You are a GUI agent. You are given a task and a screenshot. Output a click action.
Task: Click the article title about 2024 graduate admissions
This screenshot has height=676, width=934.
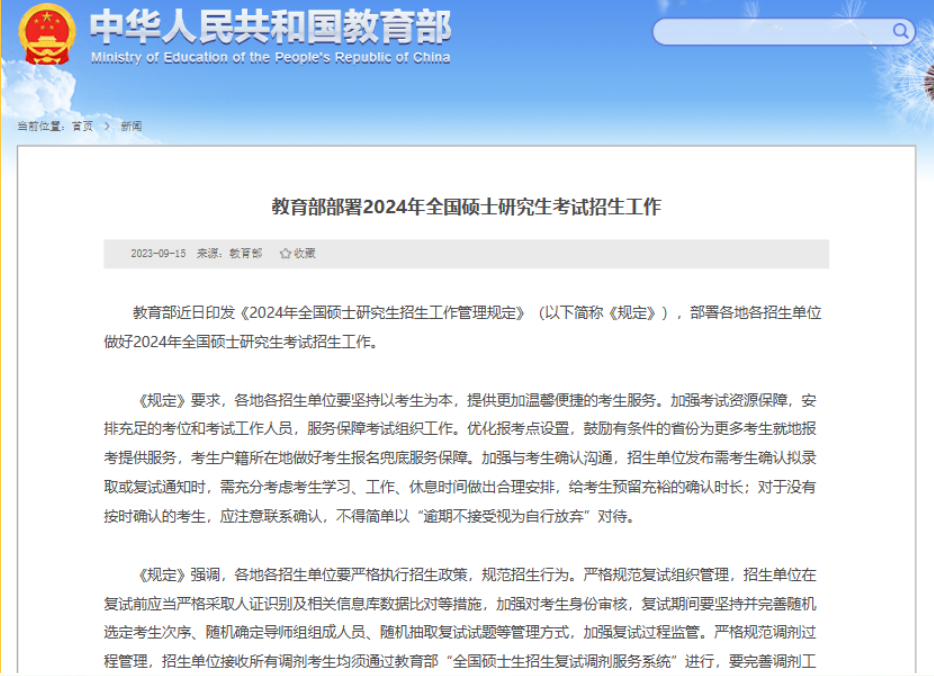[467, 208]
